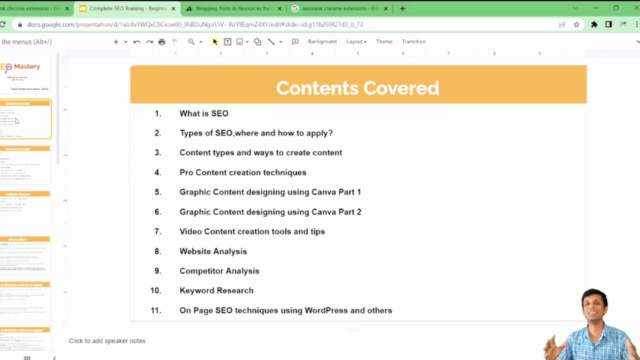Click the Insert image icon
640x360 pixels.
tap(240, 42)
